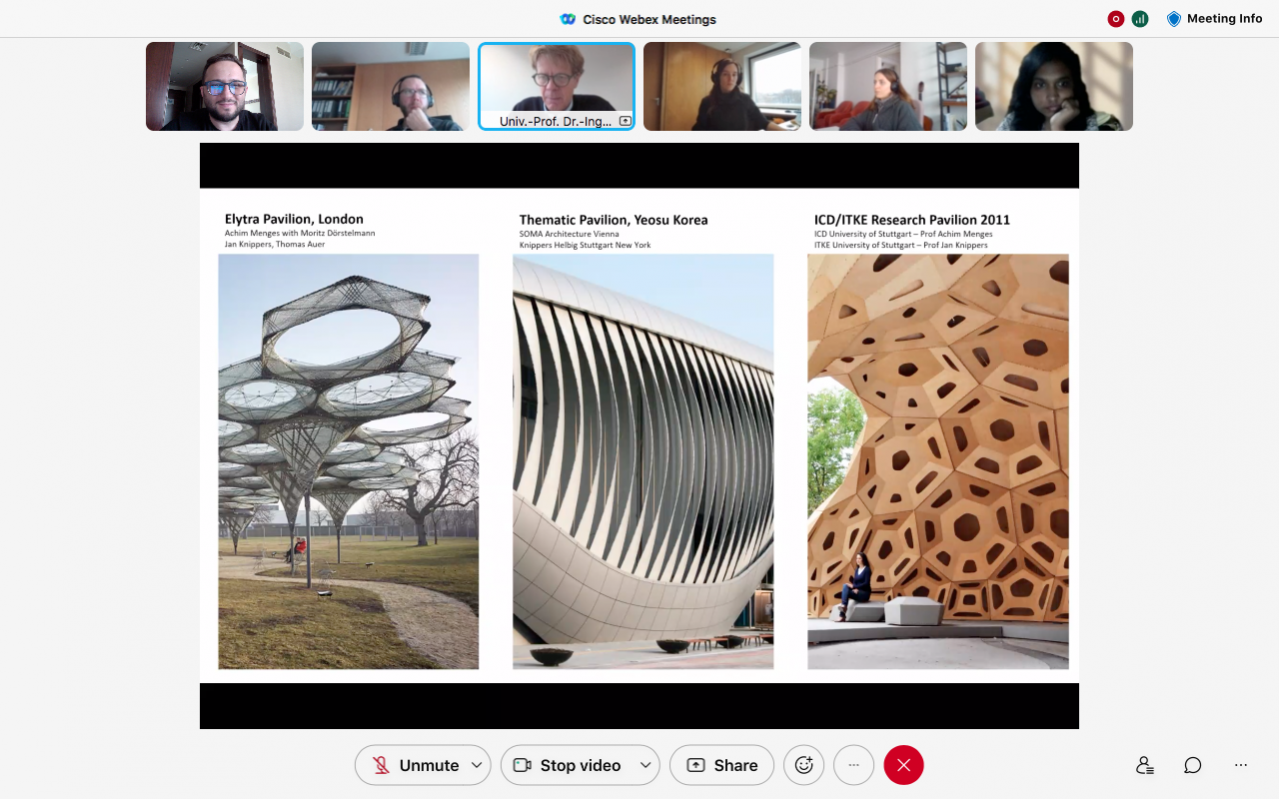Image resolution: width=1279 pixels, height=799 pixels.
Task: Open the chat bubble icon
Action: pos(1192,765)
